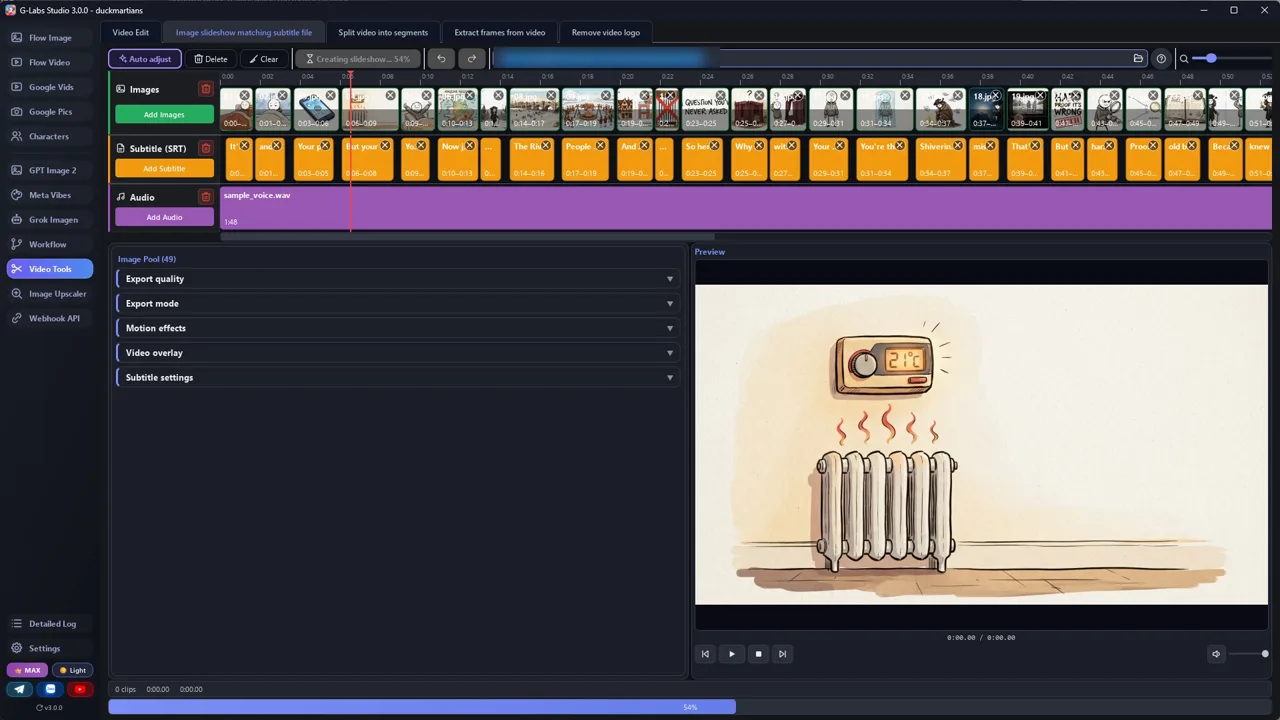Screen dimensions: 1280x720
Task: Expand the Video overlay section
Action: tap(398, 353)
